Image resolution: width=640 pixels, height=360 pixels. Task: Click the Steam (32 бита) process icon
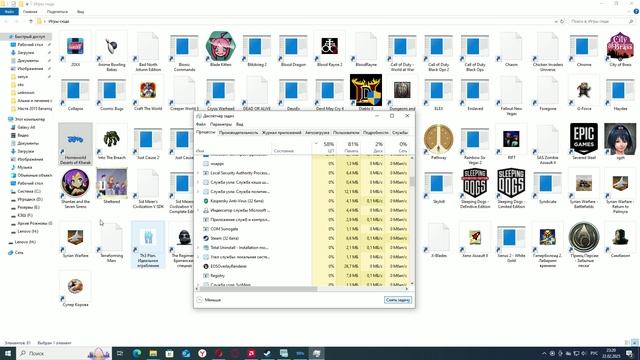[x=206, y=238]
